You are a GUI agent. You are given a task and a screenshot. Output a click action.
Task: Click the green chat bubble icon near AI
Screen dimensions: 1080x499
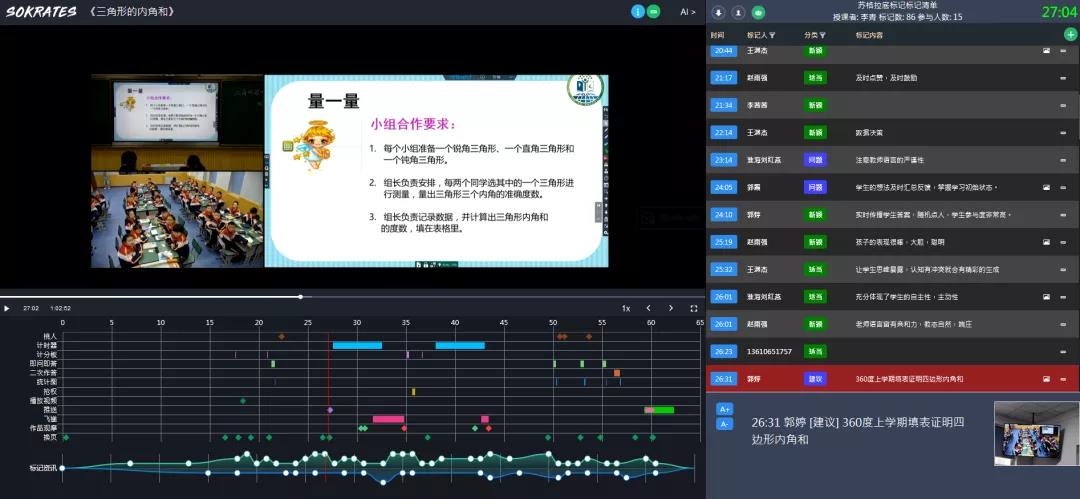pos(654,12)
